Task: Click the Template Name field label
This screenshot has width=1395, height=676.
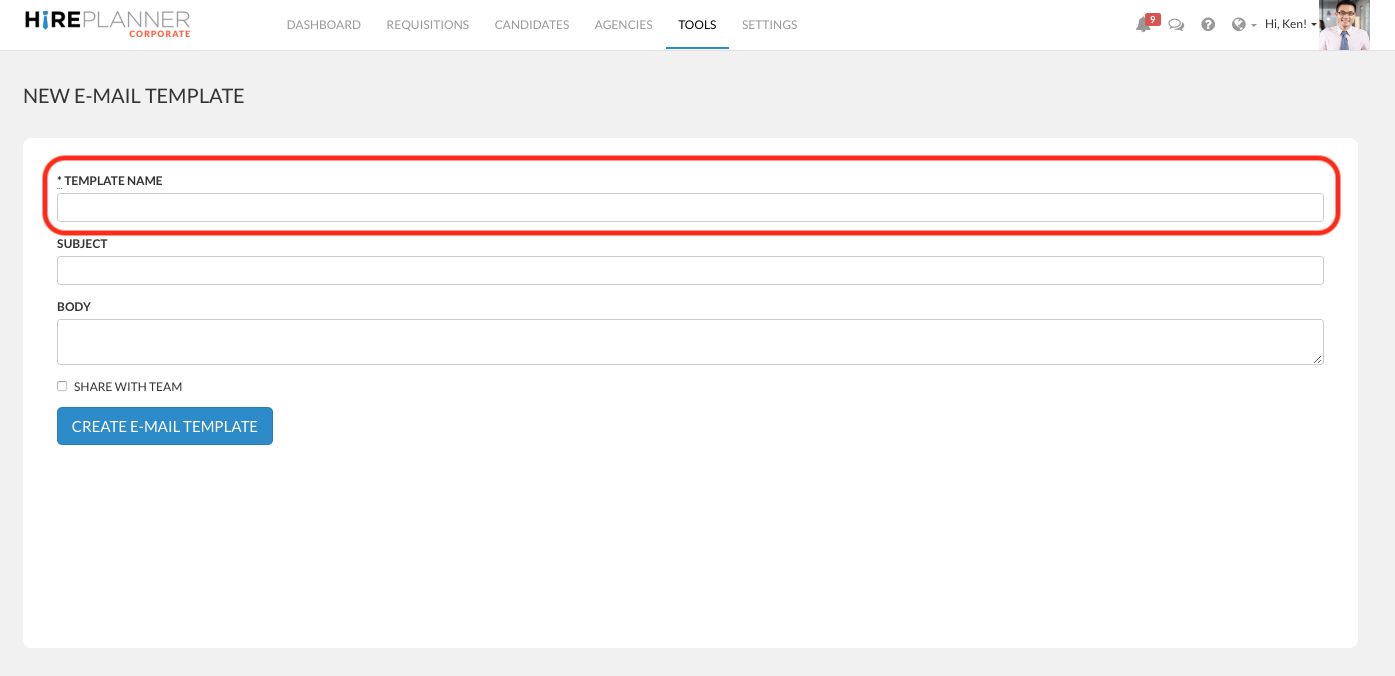Action: pos(112,181)
